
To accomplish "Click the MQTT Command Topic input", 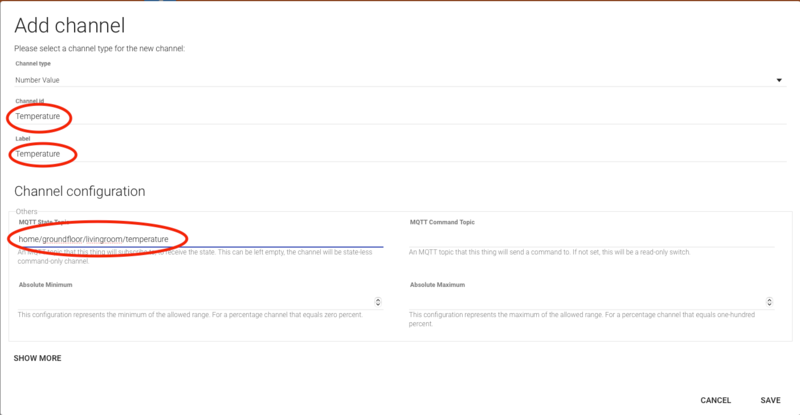I will pos(590,239).
